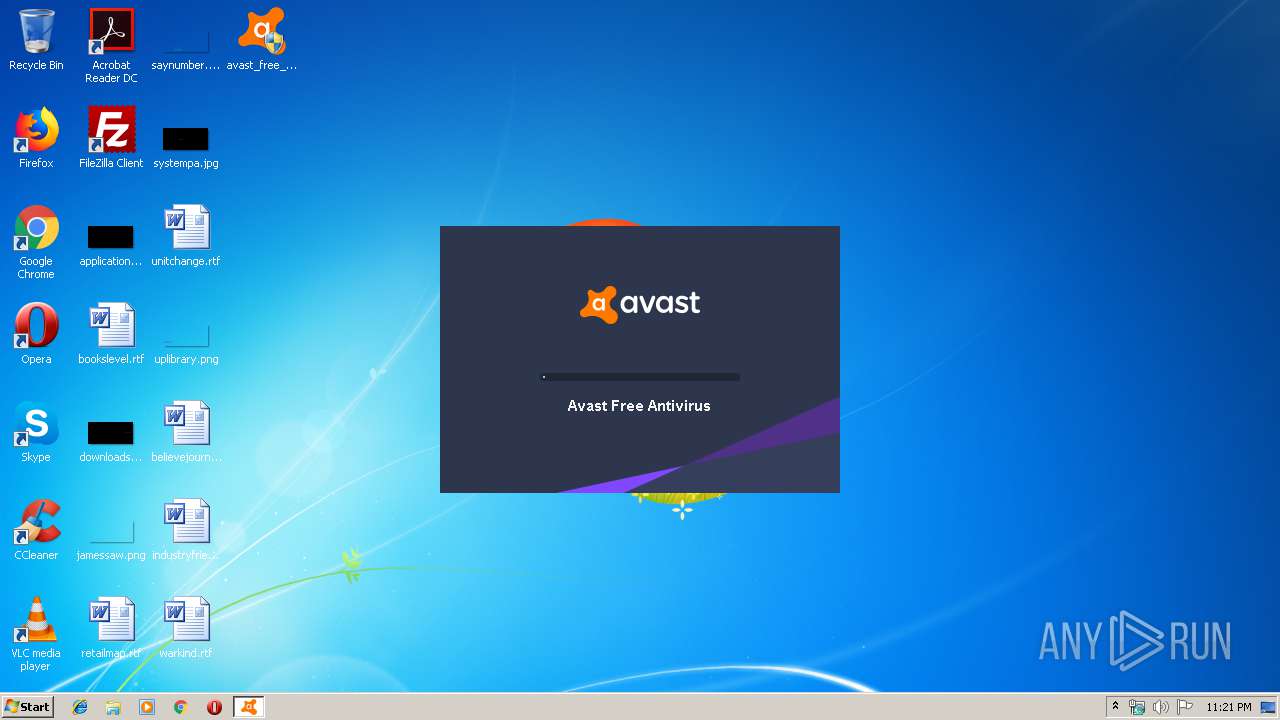Screen dimensions: 1280x720
Task: Click the Start button
Action: [x=27, y=707]
